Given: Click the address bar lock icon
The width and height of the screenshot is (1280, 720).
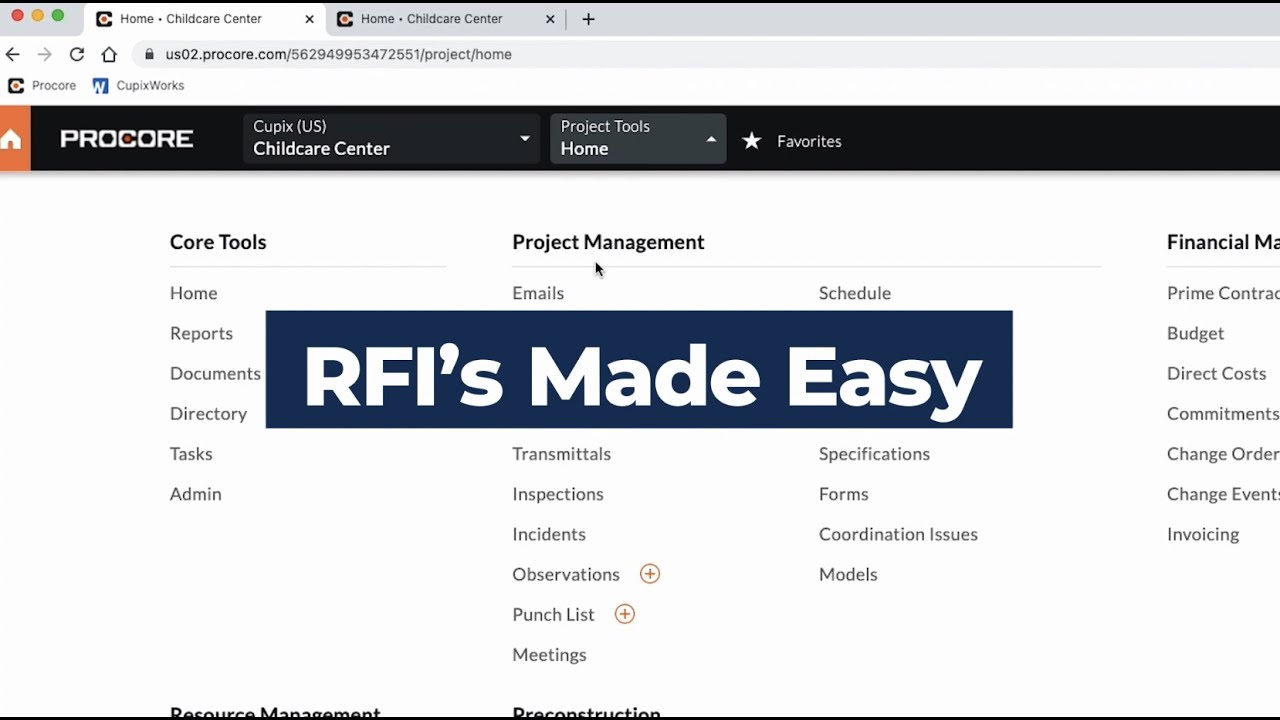Looking at the screenshot, I should coord(149,54).
